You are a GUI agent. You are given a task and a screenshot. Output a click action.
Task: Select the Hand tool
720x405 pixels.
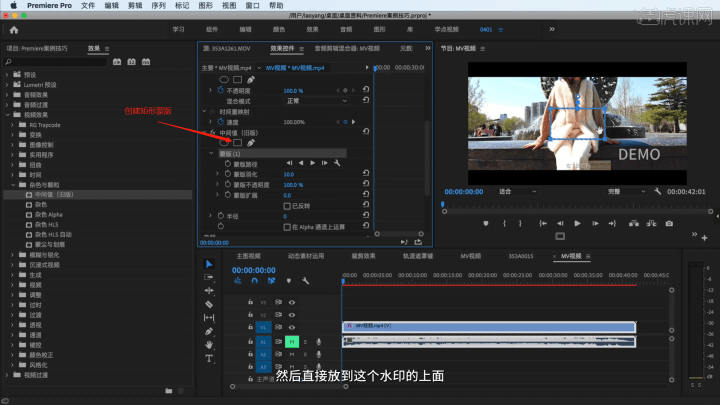pos(209,344)
